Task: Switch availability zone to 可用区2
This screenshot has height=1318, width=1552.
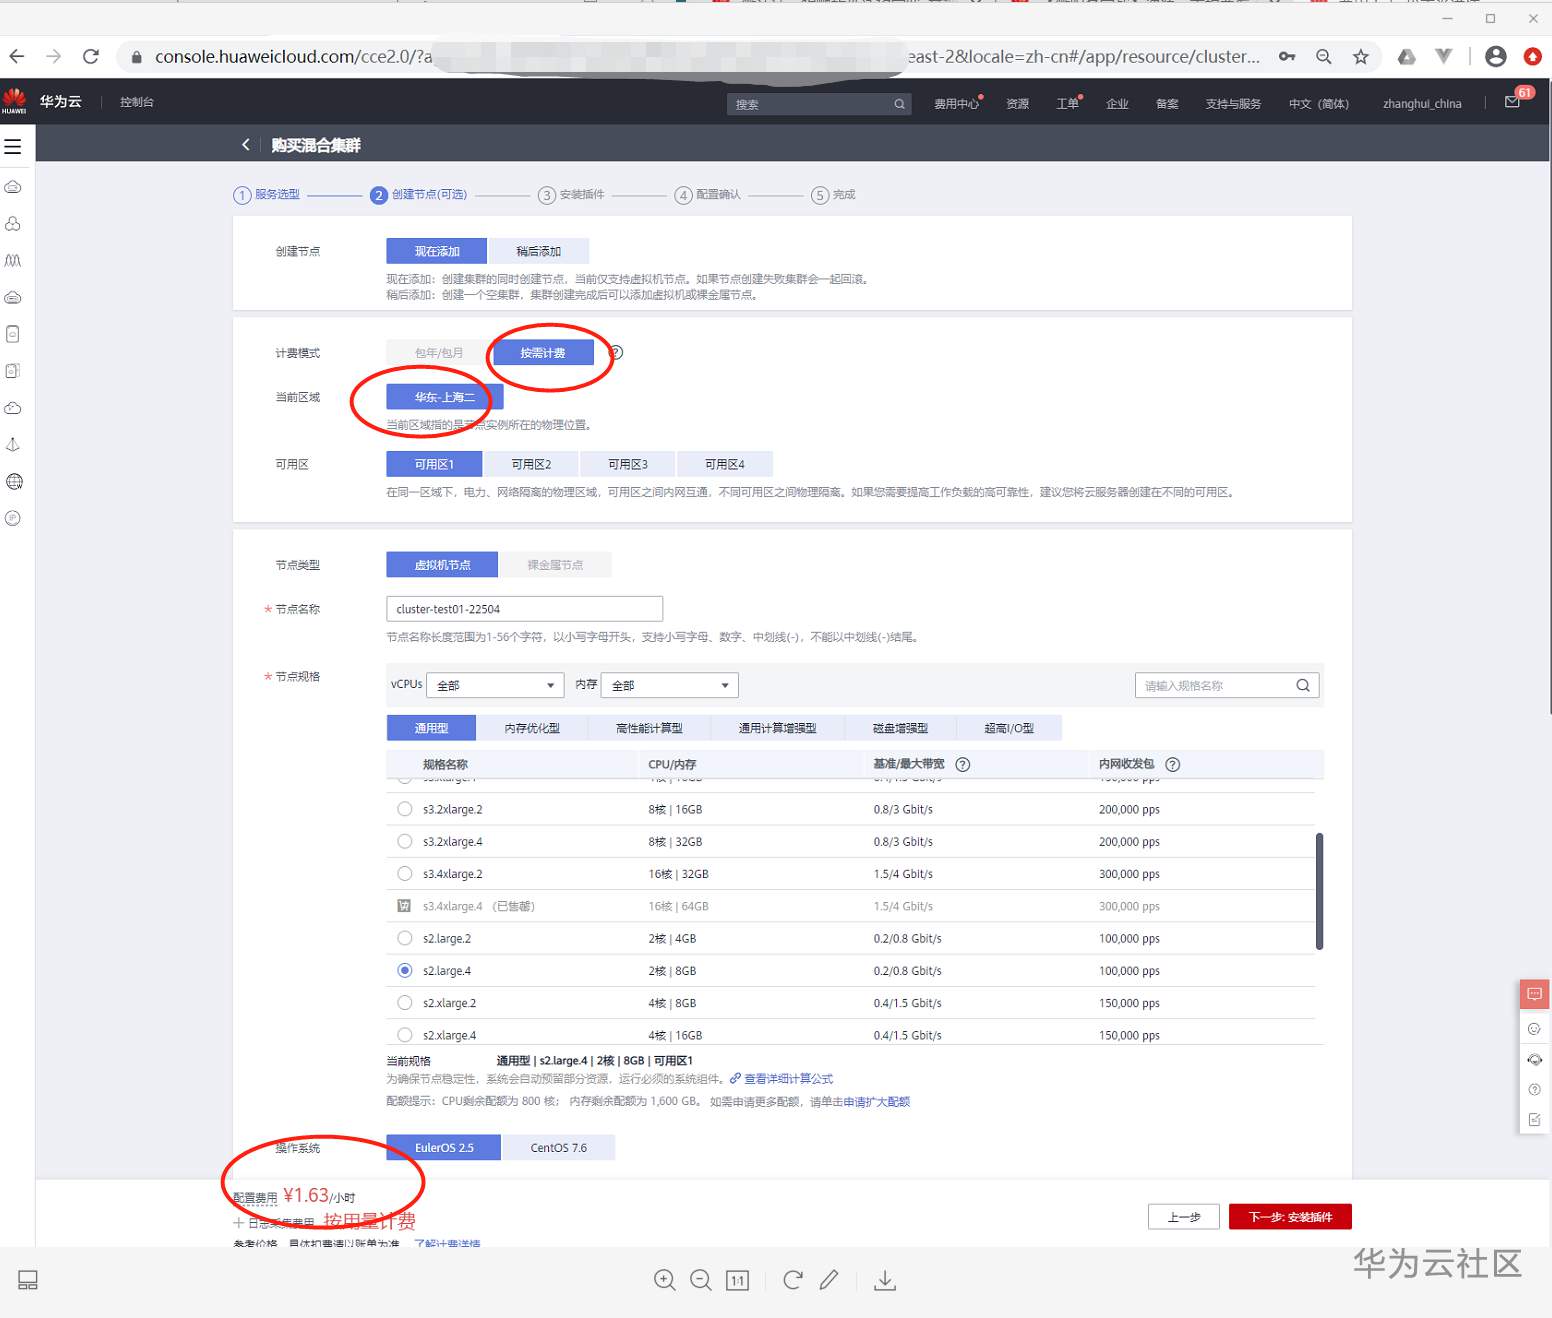Action: [x=531, y=464]
